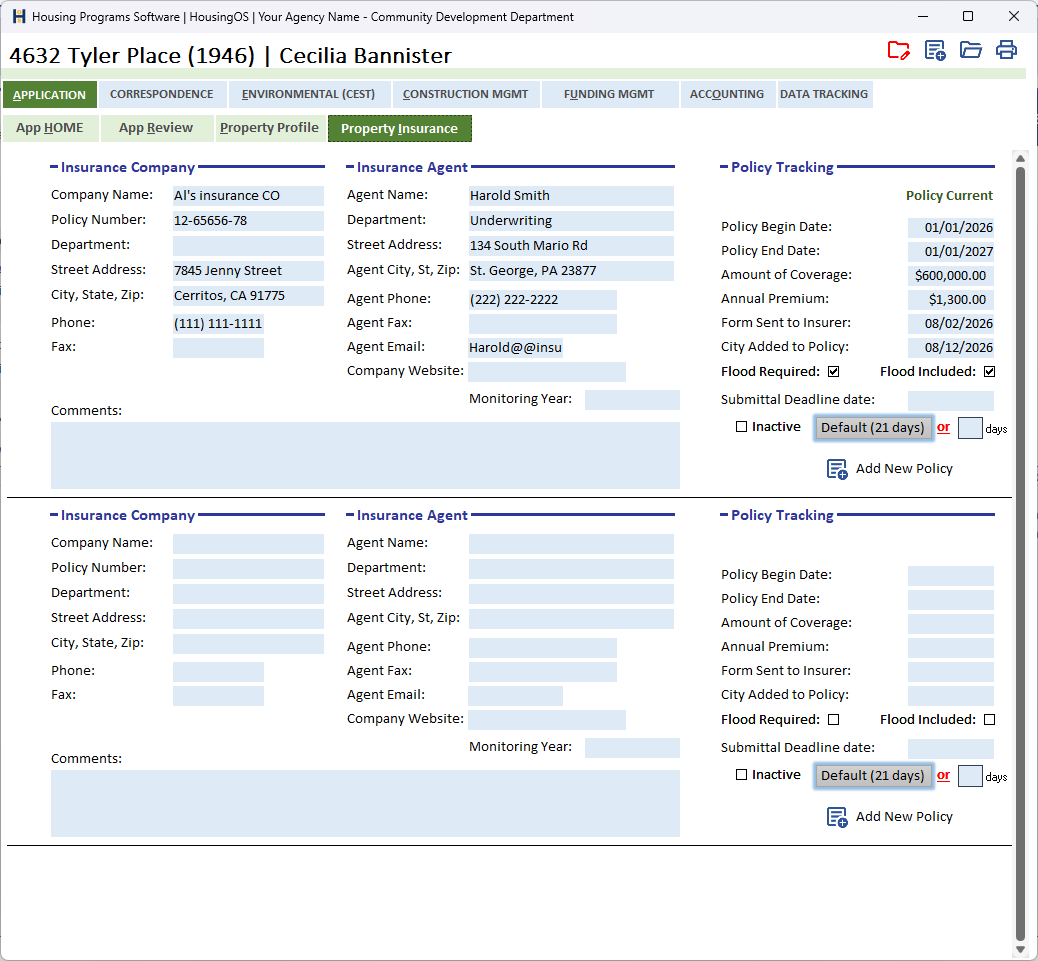Click Policy Begin Date field in second policy
This screenshot has height=961, width=1038.
click(951, 576)
